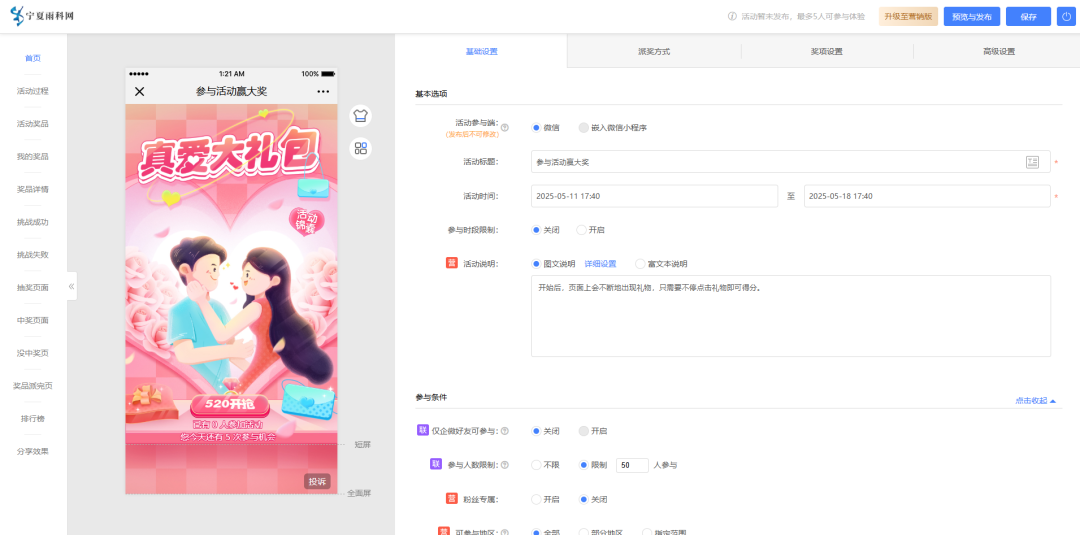Click the 联 badge beside 参与人数限制
Image resolution: width=1080 pixels, height=535 pixels.
pyautogui.click(x=435, y=465)
